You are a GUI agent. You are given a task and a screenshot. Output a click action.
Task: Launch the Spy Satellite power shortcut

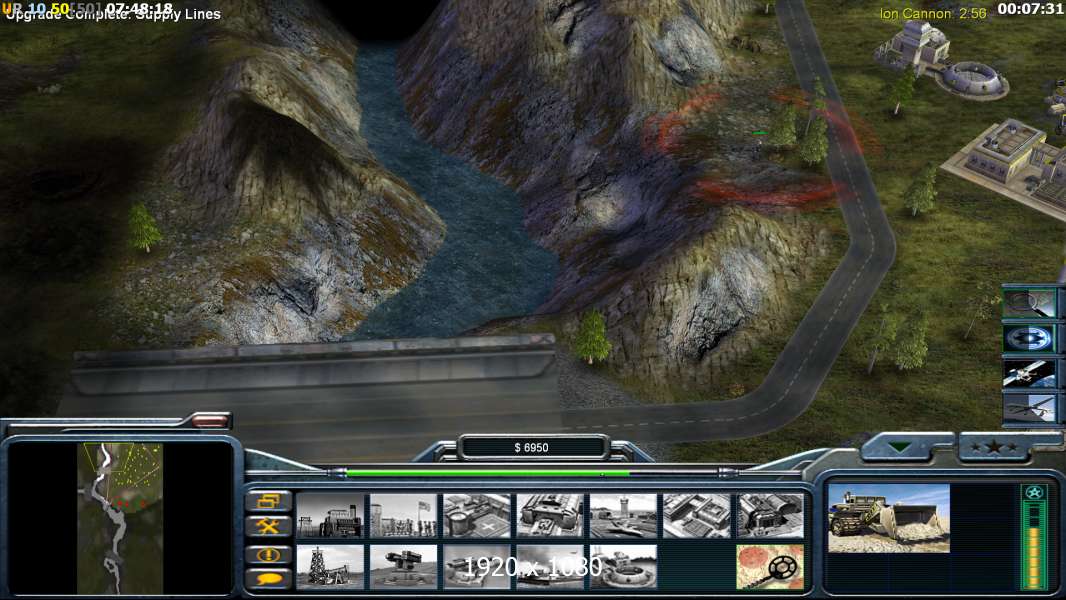click(1029, 373)
